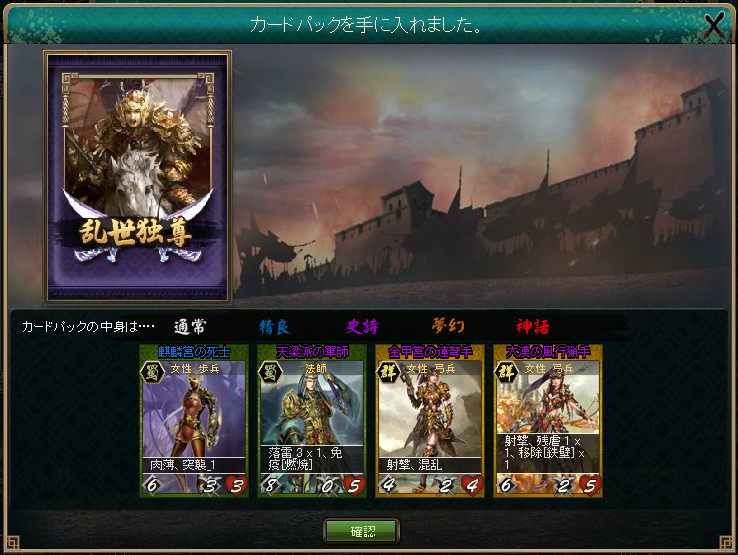Screen dimensions: 738x555
Task: Select the 麒麟営の死士 card
Action: [x=194, y=420]
